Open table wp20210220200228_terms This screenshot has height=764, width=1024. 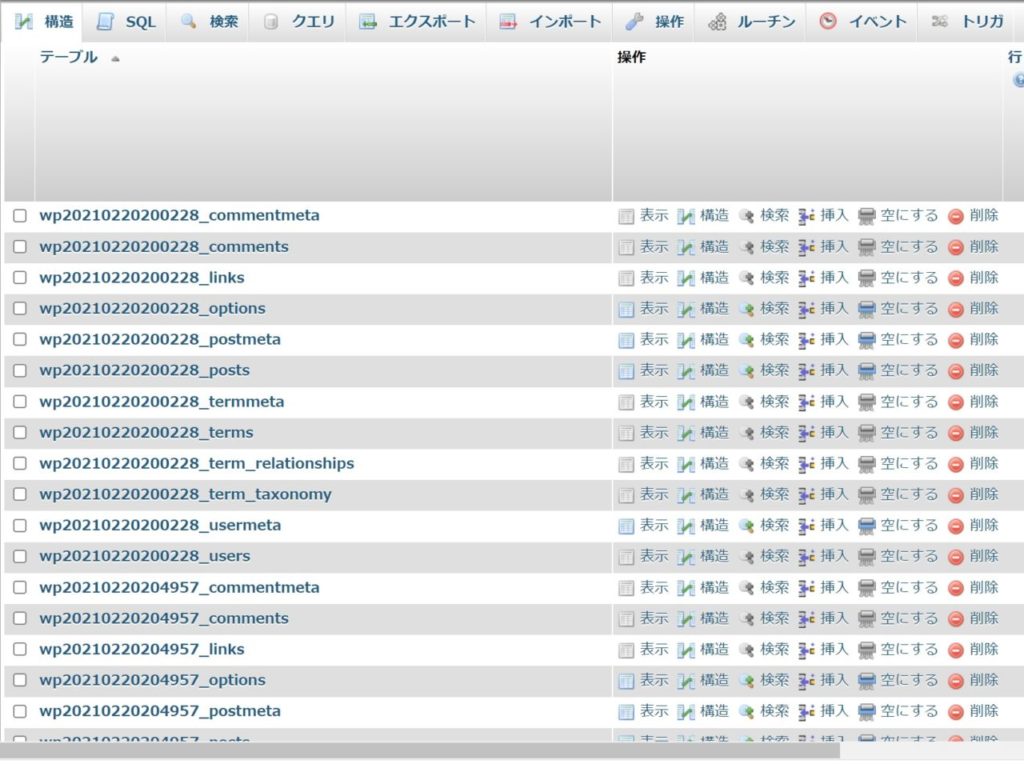146,432
